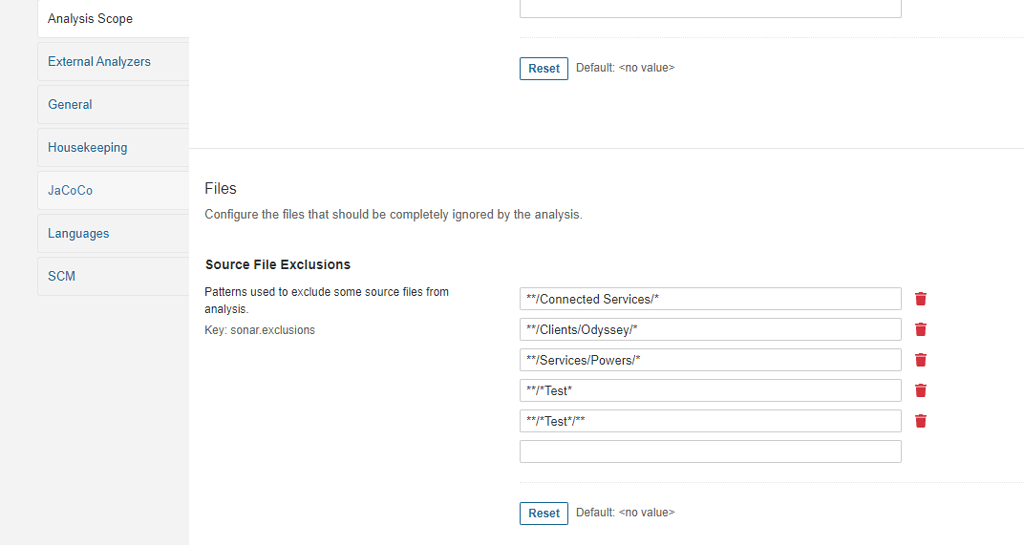Edit the **/Clients/Odyssey/* pattern field

click(x=710, y=330)
